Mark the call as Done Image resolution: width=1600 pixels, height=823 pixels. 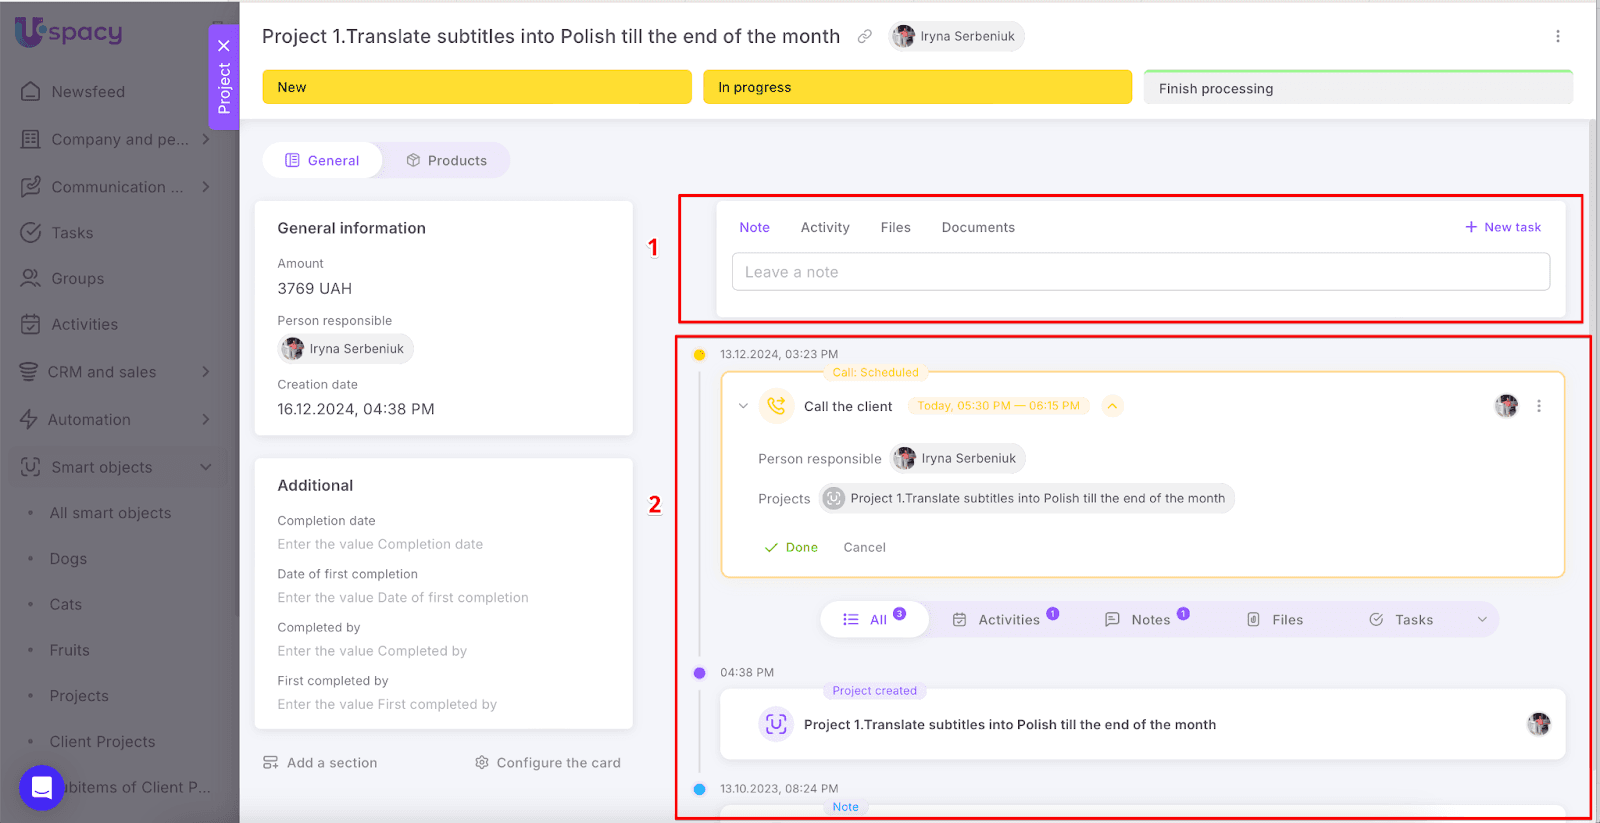pos(791,548)
